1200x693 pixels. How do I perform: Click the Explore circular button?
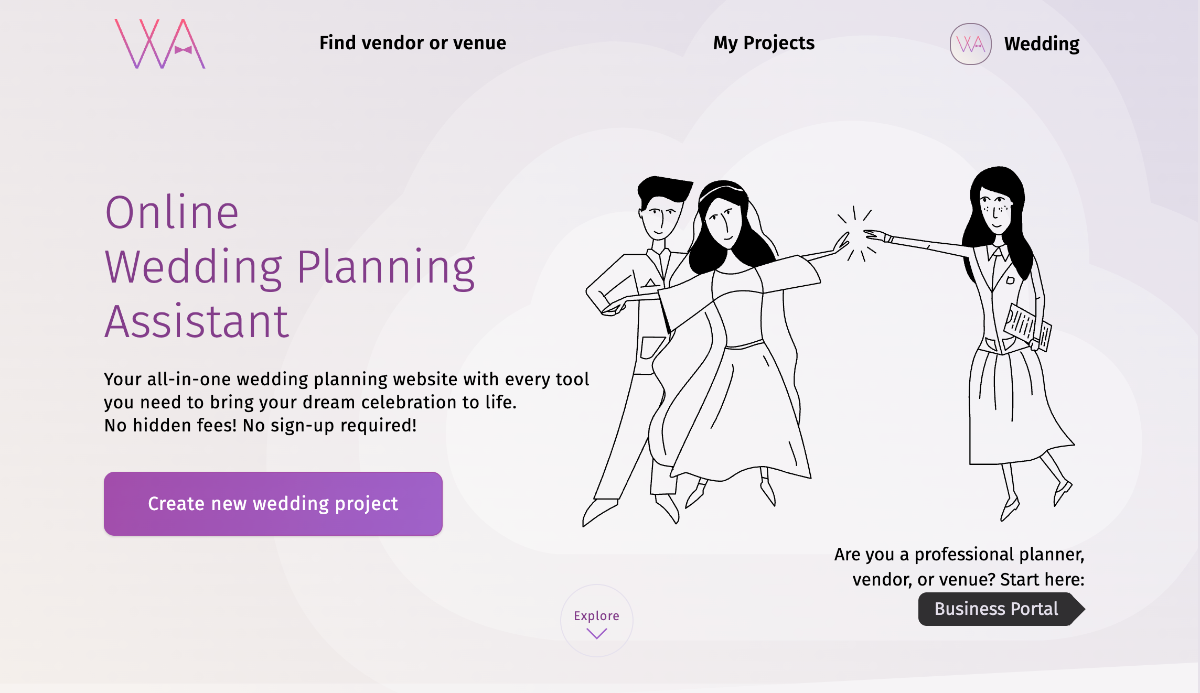(596, 620)
